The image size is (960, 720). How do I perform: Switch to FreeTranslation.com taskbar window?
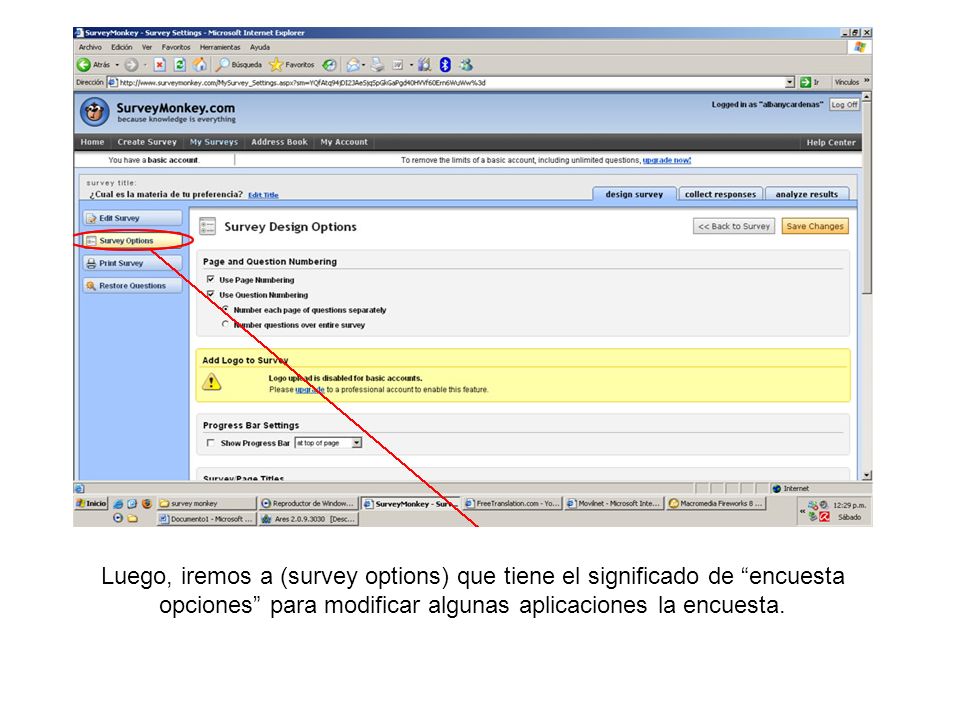click(x=512, y=503)
